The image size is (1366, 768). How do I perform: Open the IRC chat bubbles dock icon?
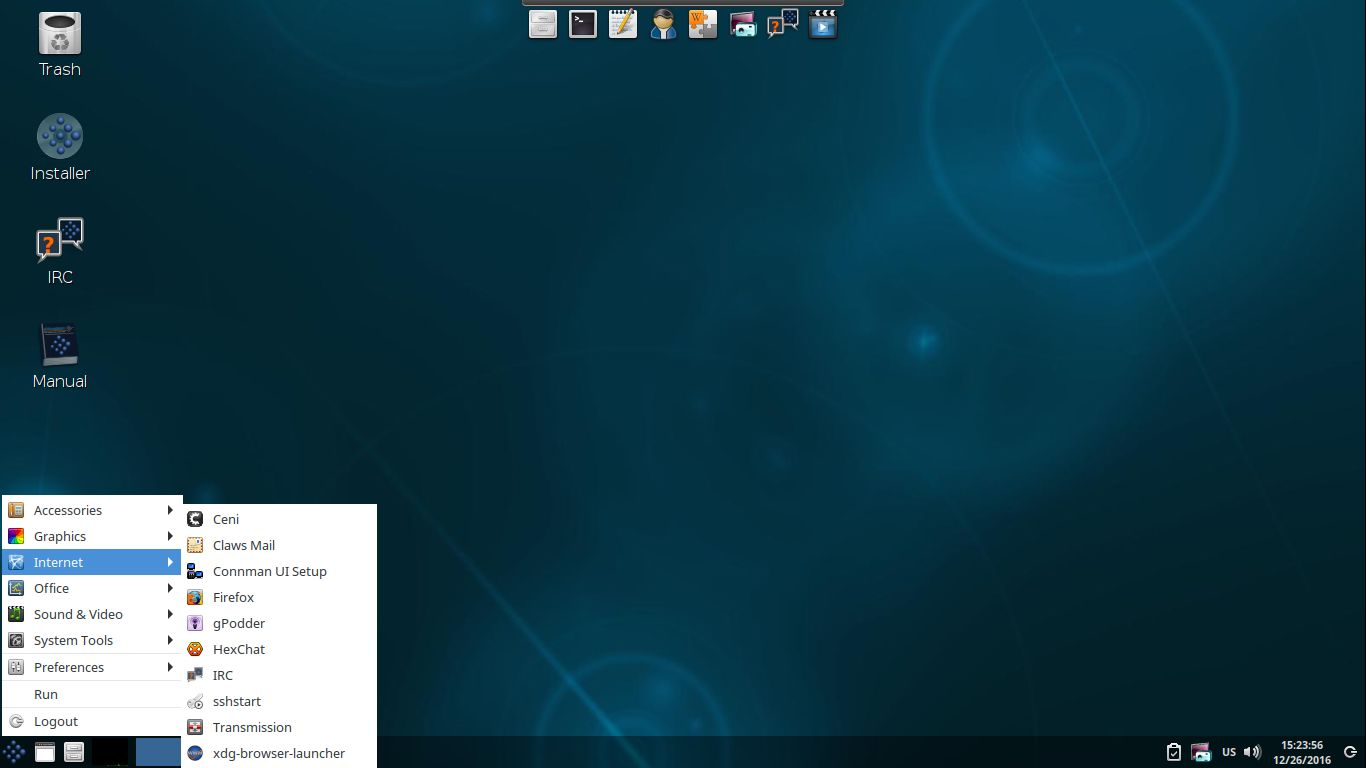click(x=783, y=24)
